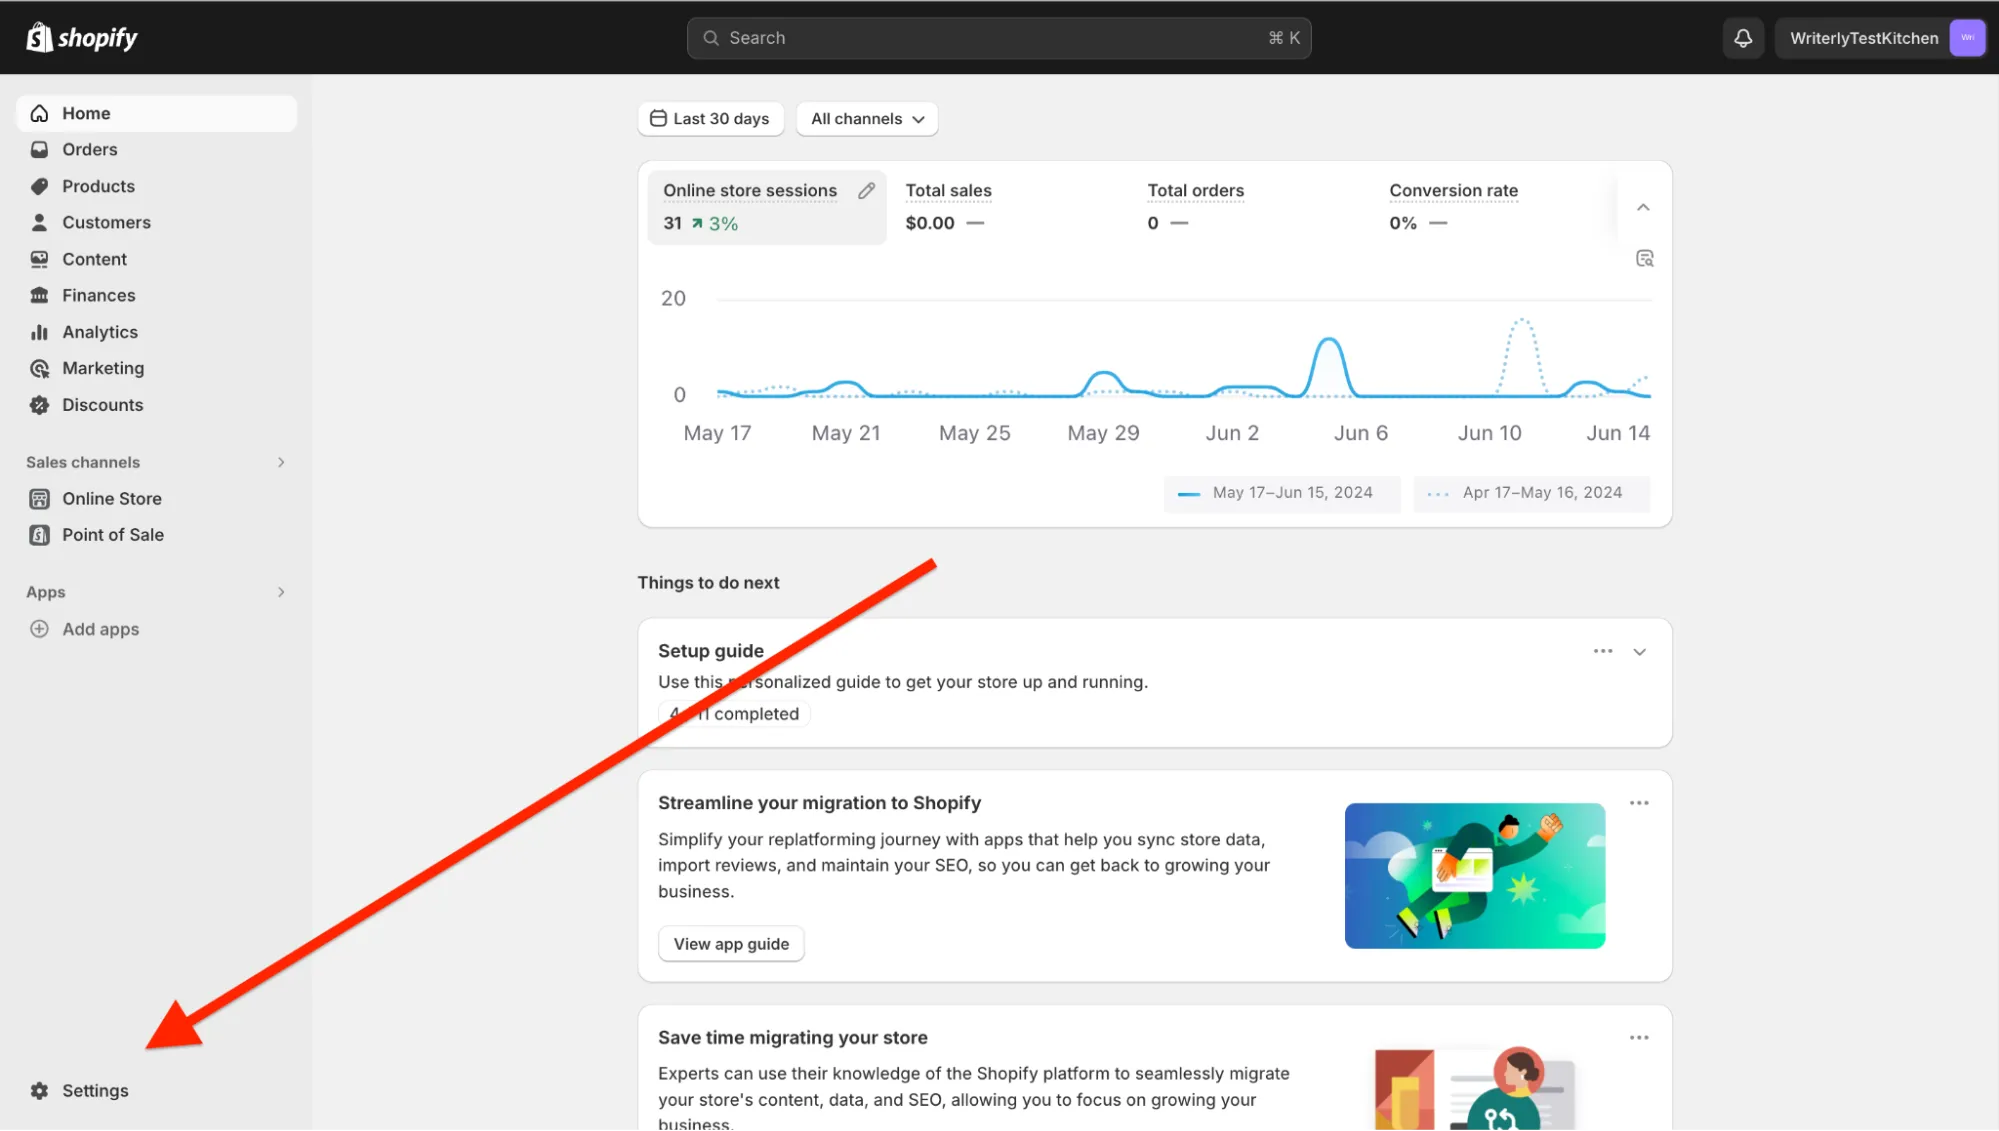Click the Discounts badge icon
This screenshot has width=1999, height=1131.
pyautogui.click(x=39, y=405)
